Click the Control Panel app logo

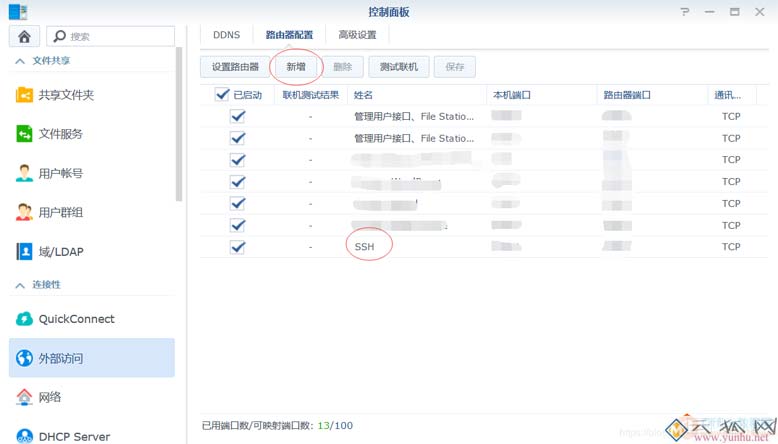[x=18, y=11]
